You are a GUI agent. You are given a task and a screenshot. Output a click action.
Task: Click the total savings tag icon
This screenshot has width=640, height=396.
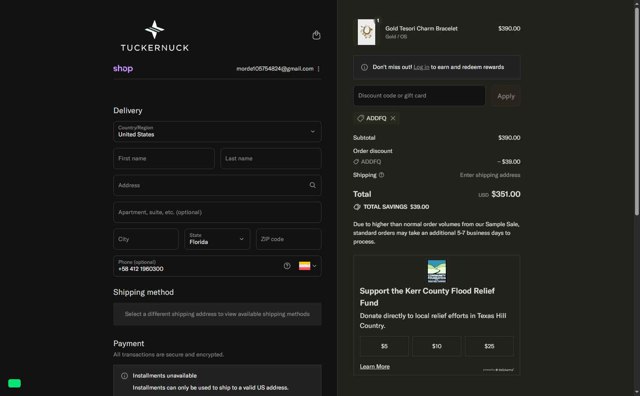coord(357,207)
